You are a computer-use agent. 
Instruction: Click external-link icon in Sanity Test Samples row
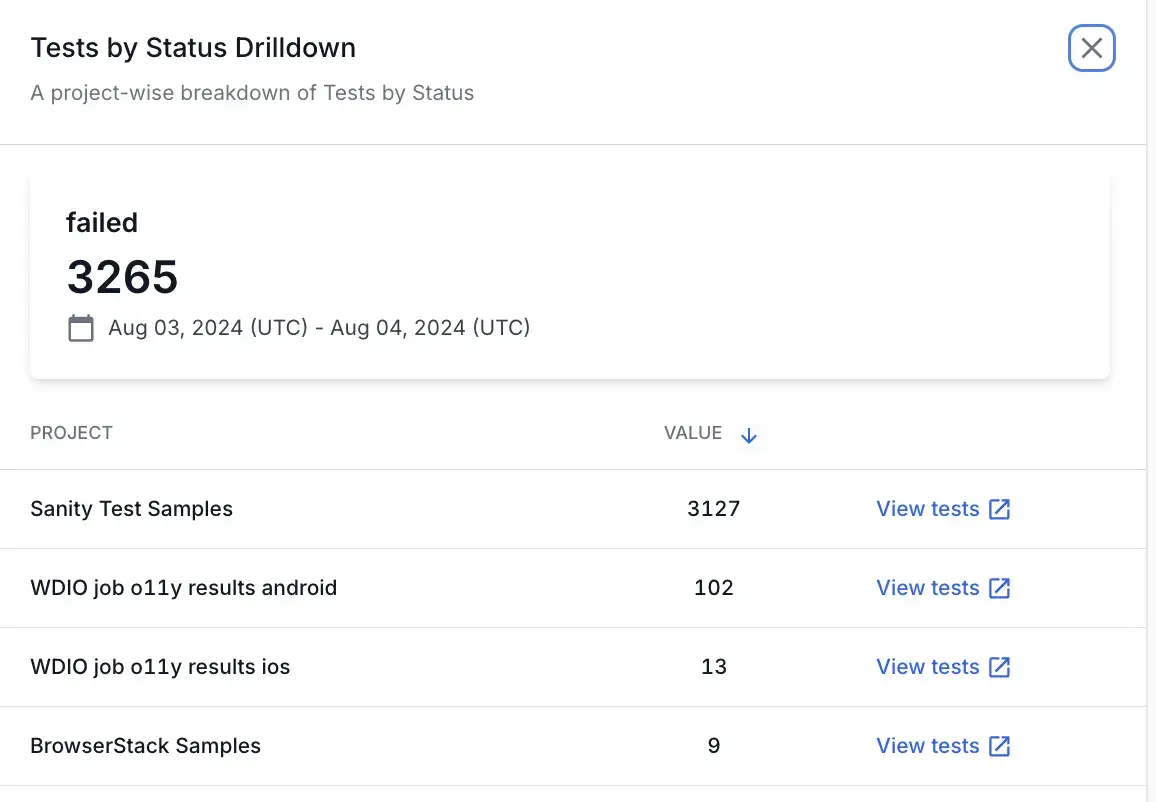999,509
